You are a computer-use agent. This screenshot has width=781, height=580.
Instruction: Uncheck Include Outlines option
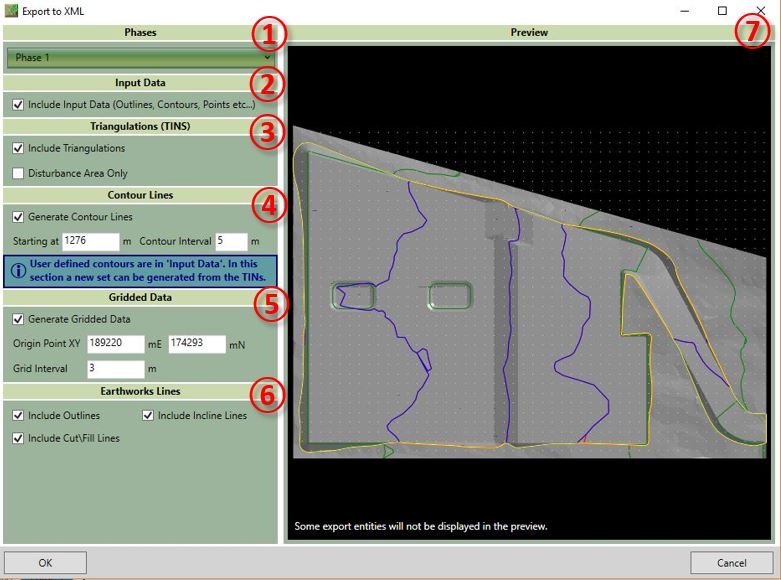19,415
